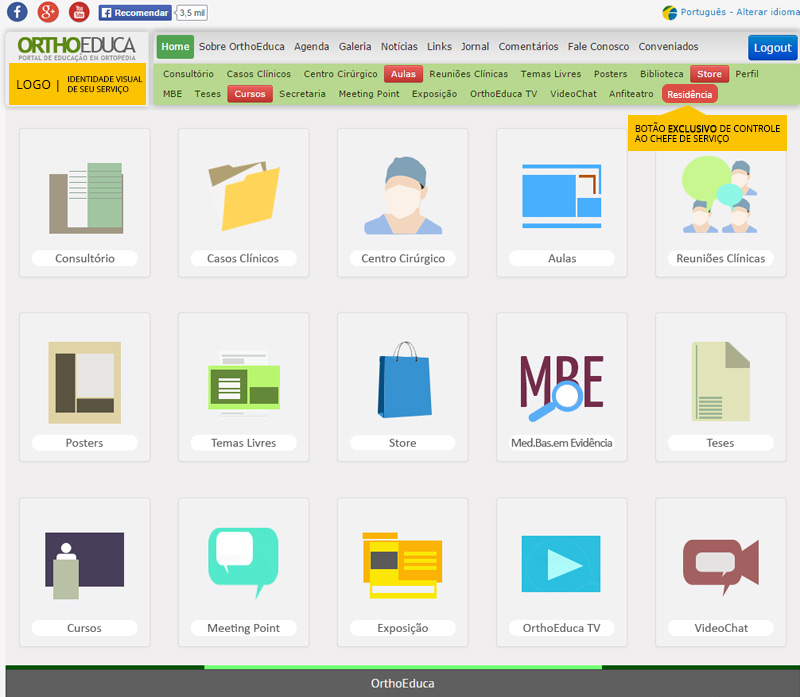Open Jornal in top menu

click(475, 46)
